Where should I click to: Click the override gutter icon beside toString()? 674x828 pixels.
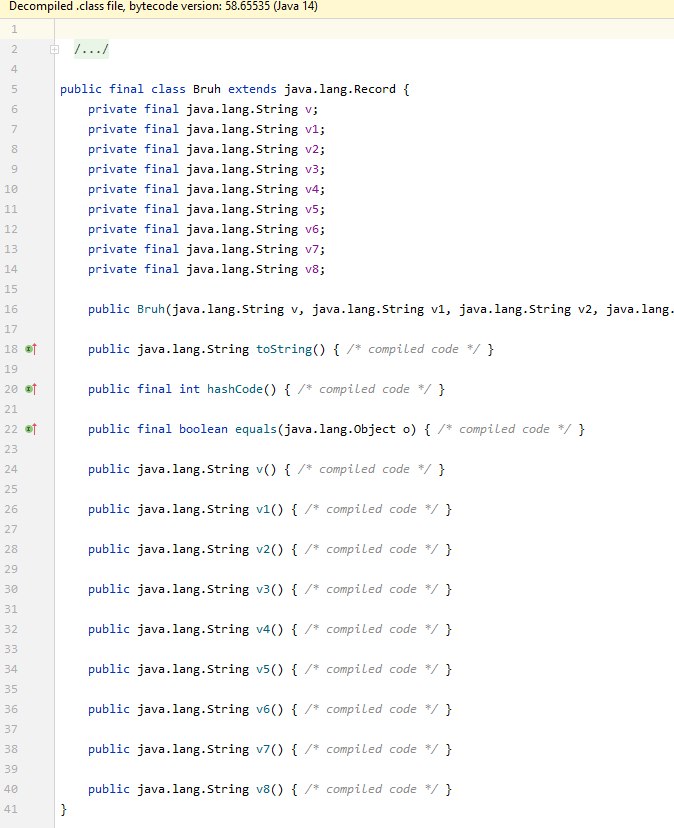(31, 349)
